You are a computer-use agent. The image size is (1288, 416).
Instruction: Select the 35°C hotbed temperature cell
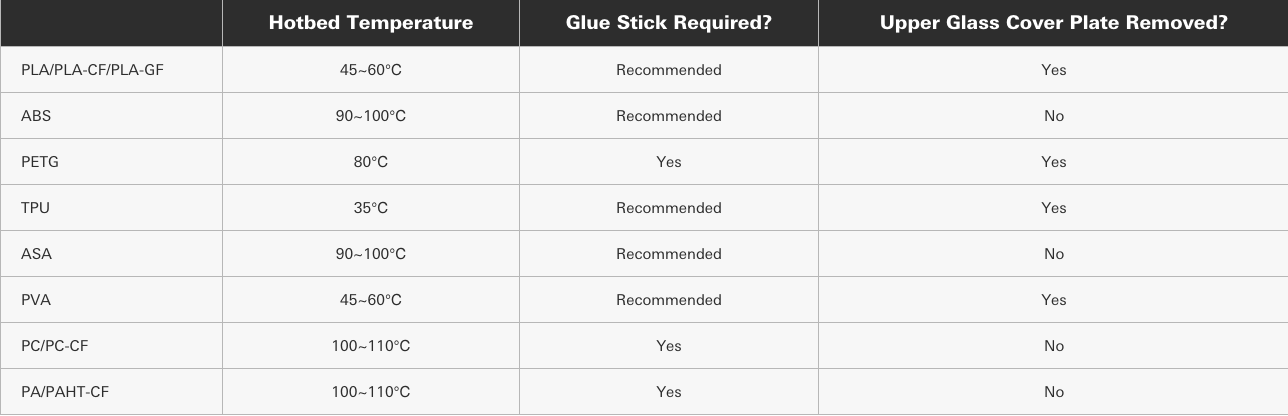point(370,208)
